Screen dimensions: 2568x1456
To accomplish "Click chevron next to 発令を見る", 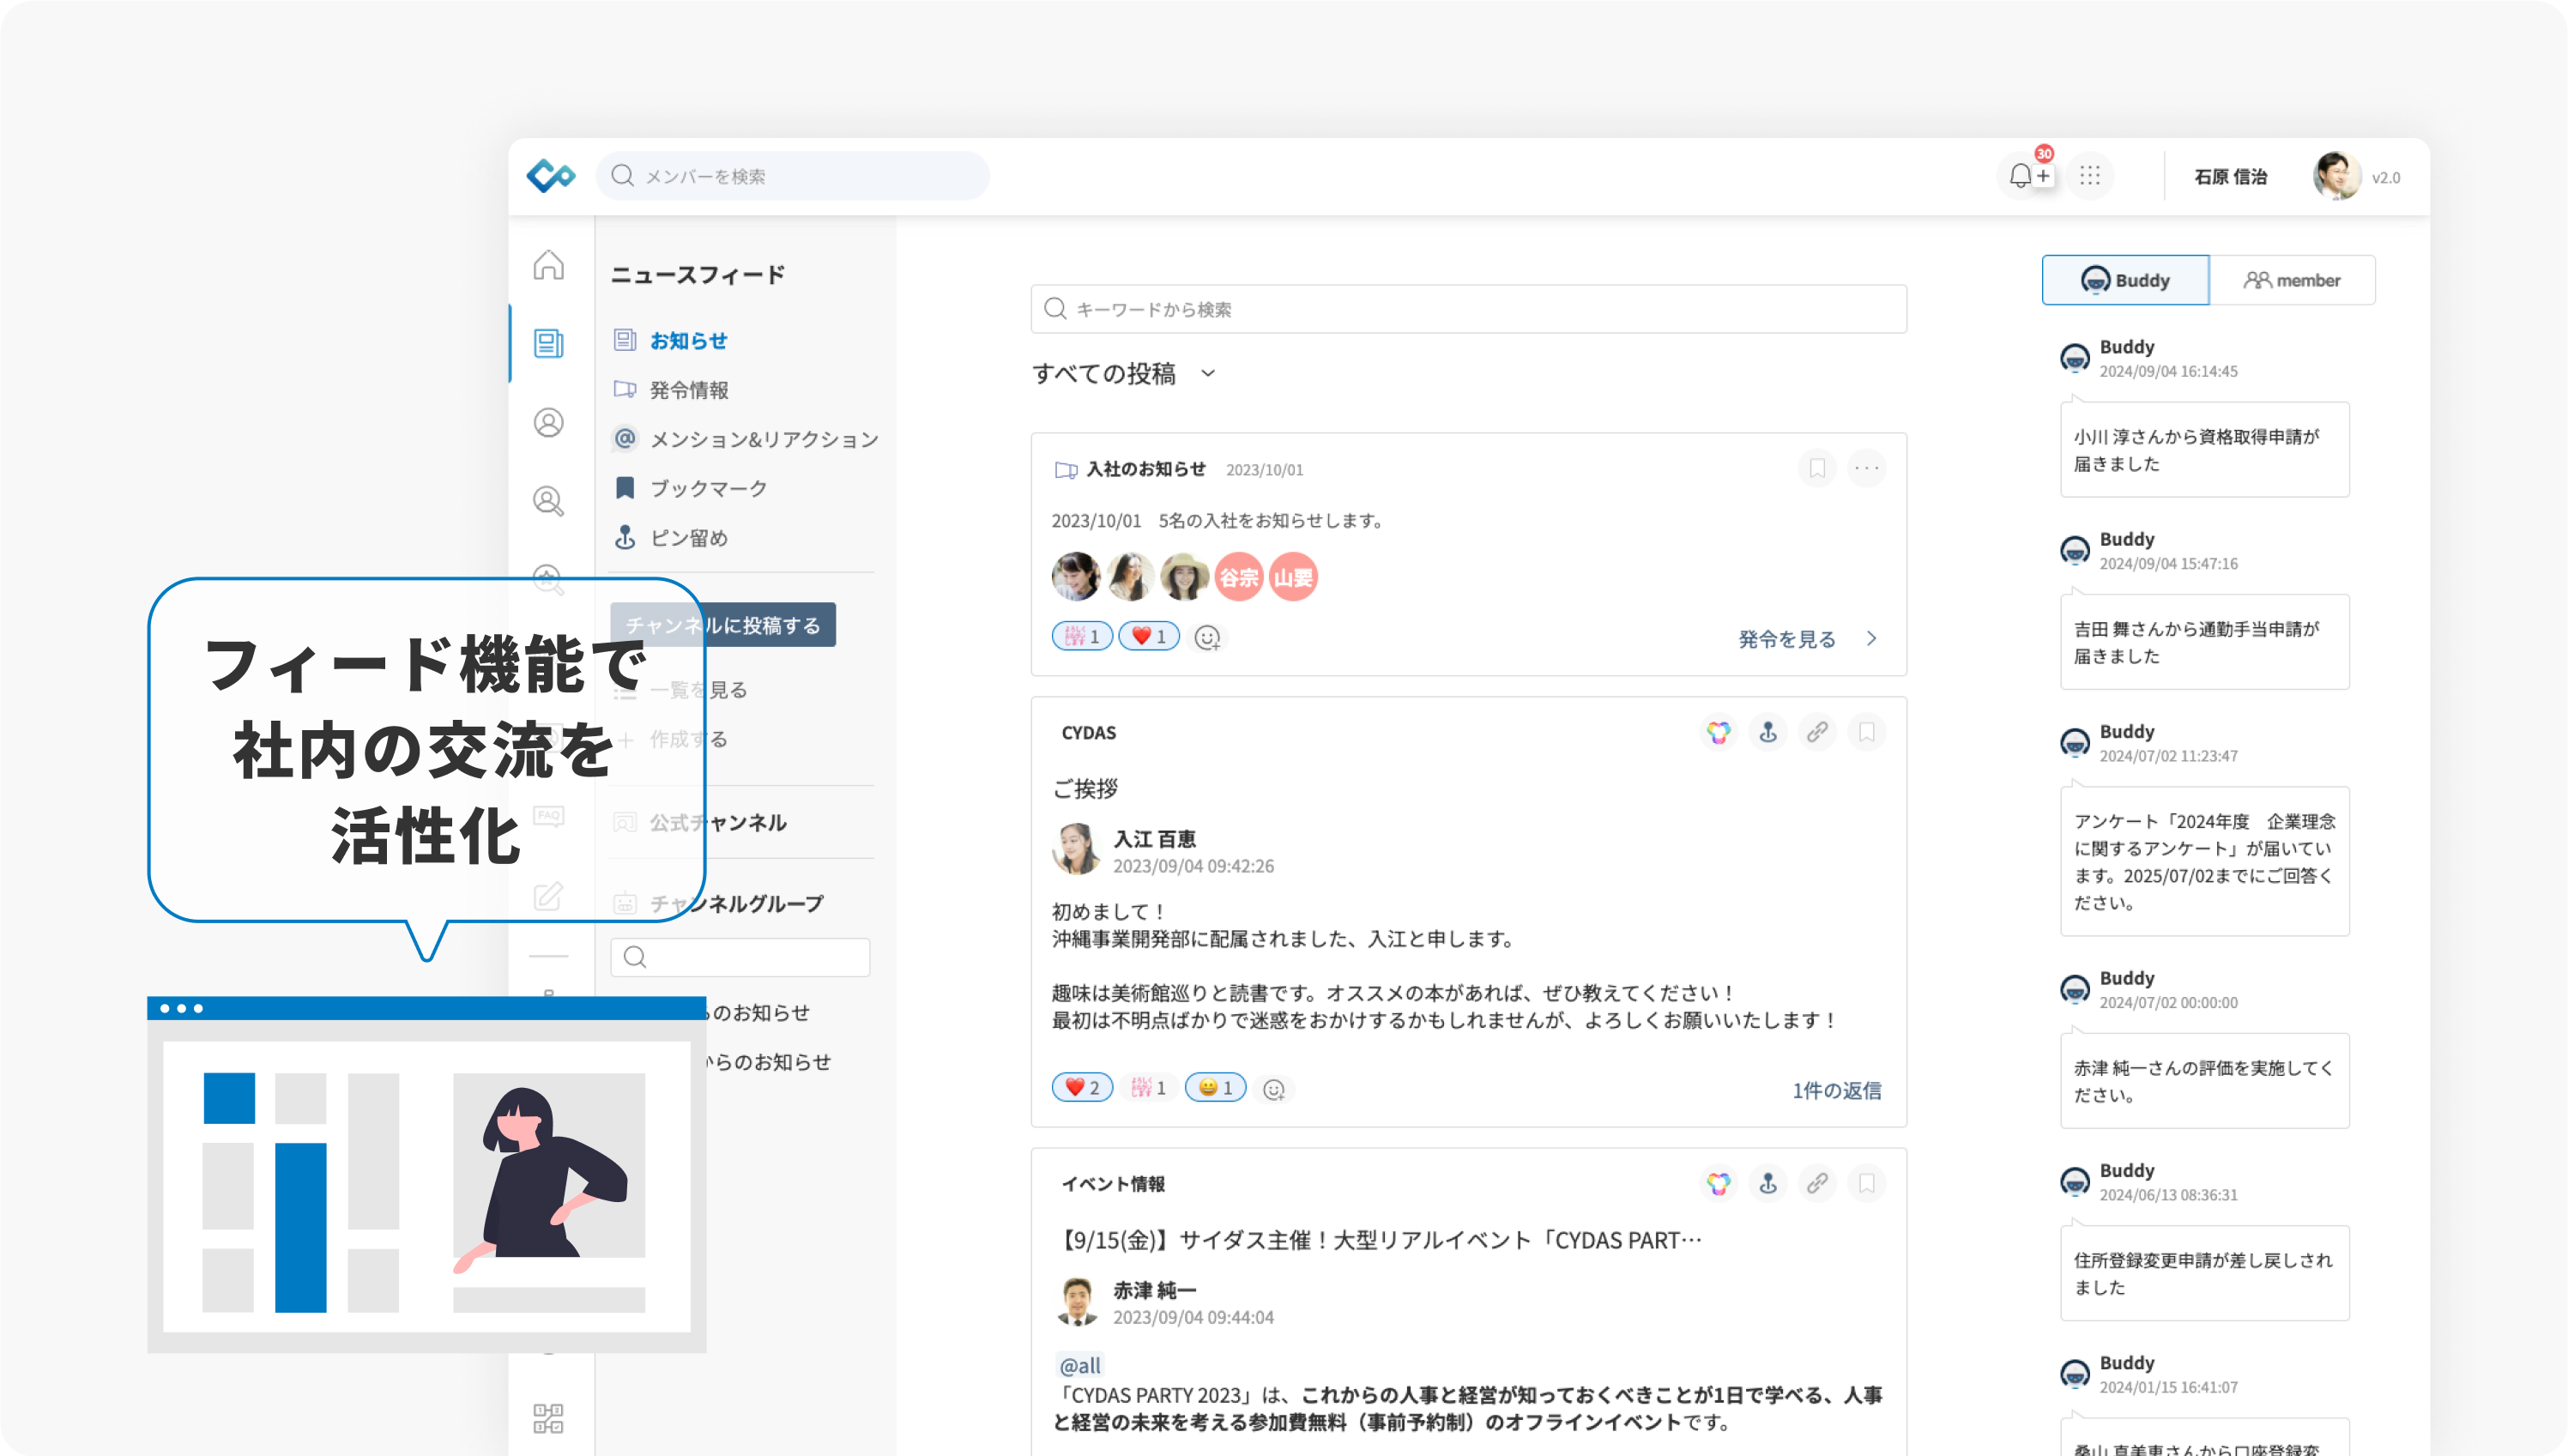I will coord(1871,638).
